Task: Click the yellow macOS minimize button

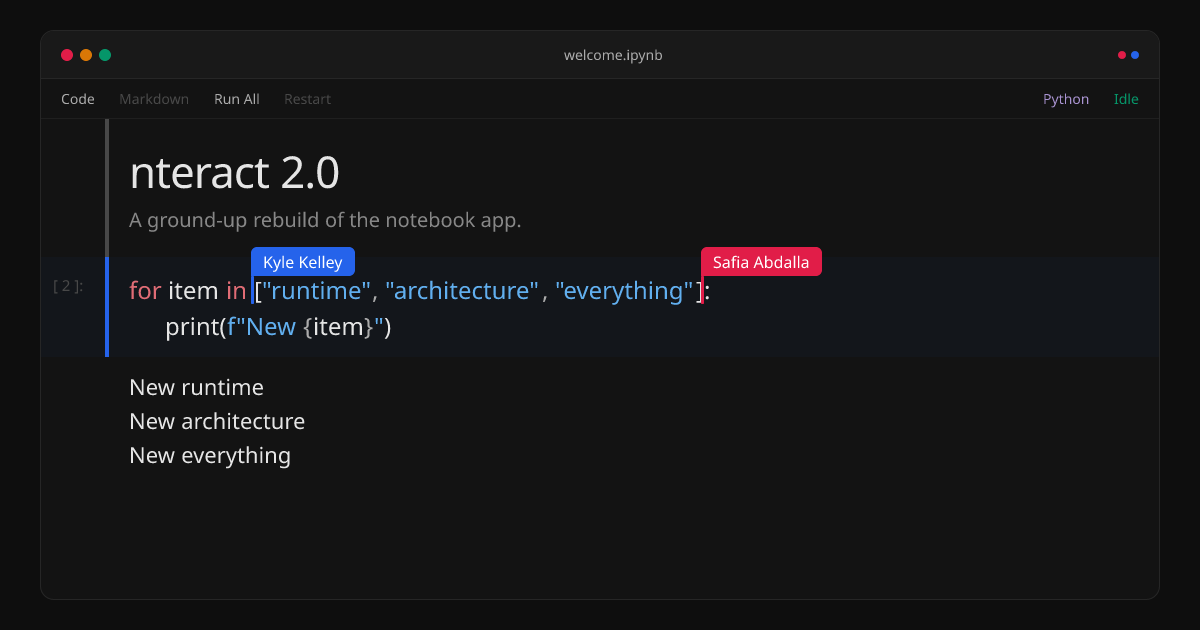Action: click(x=85, y=55)
